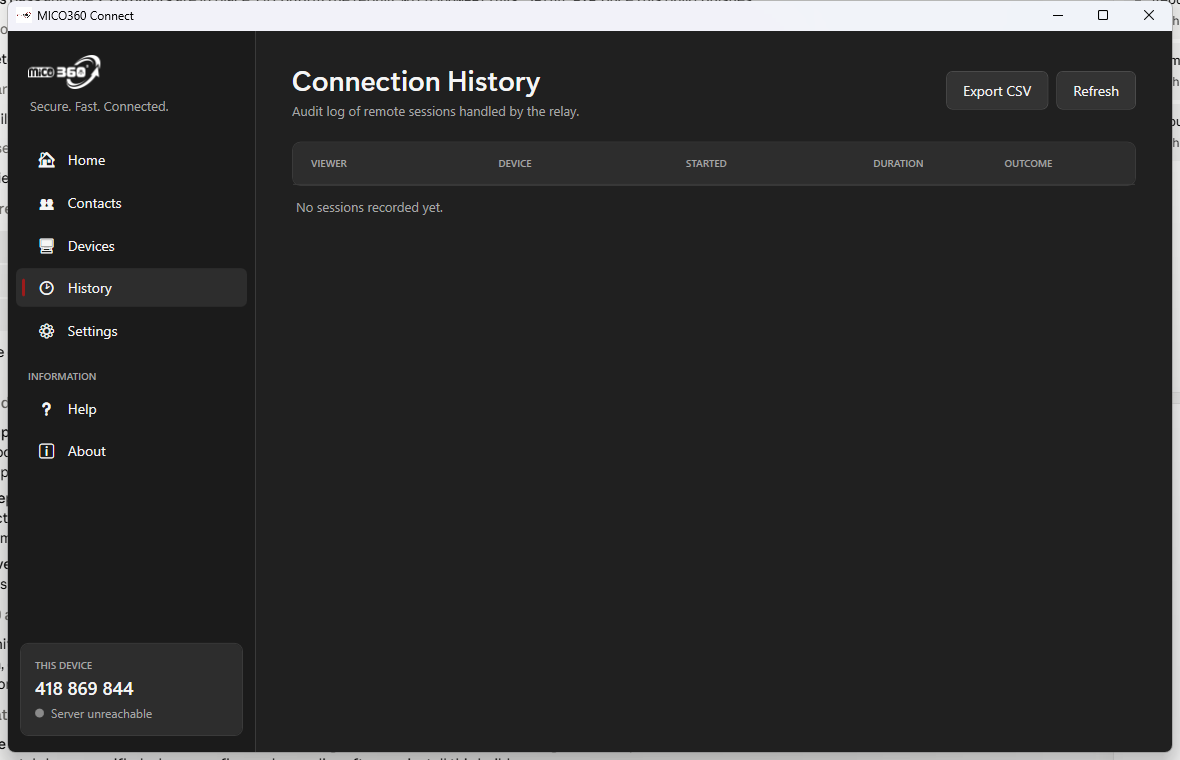Open the Help page label
This screenshot has width=1180, height=760.
[x=82, y=409]
